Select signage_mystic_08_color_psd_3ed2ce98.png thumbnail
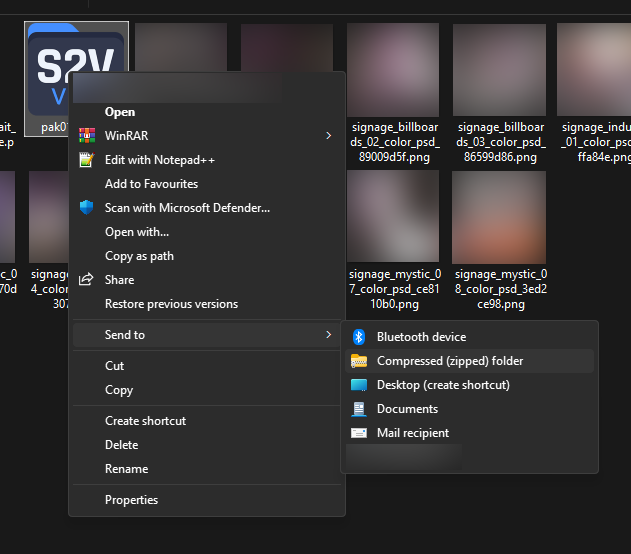Screen dimensions: 631x554 click(x=499, y=217)
